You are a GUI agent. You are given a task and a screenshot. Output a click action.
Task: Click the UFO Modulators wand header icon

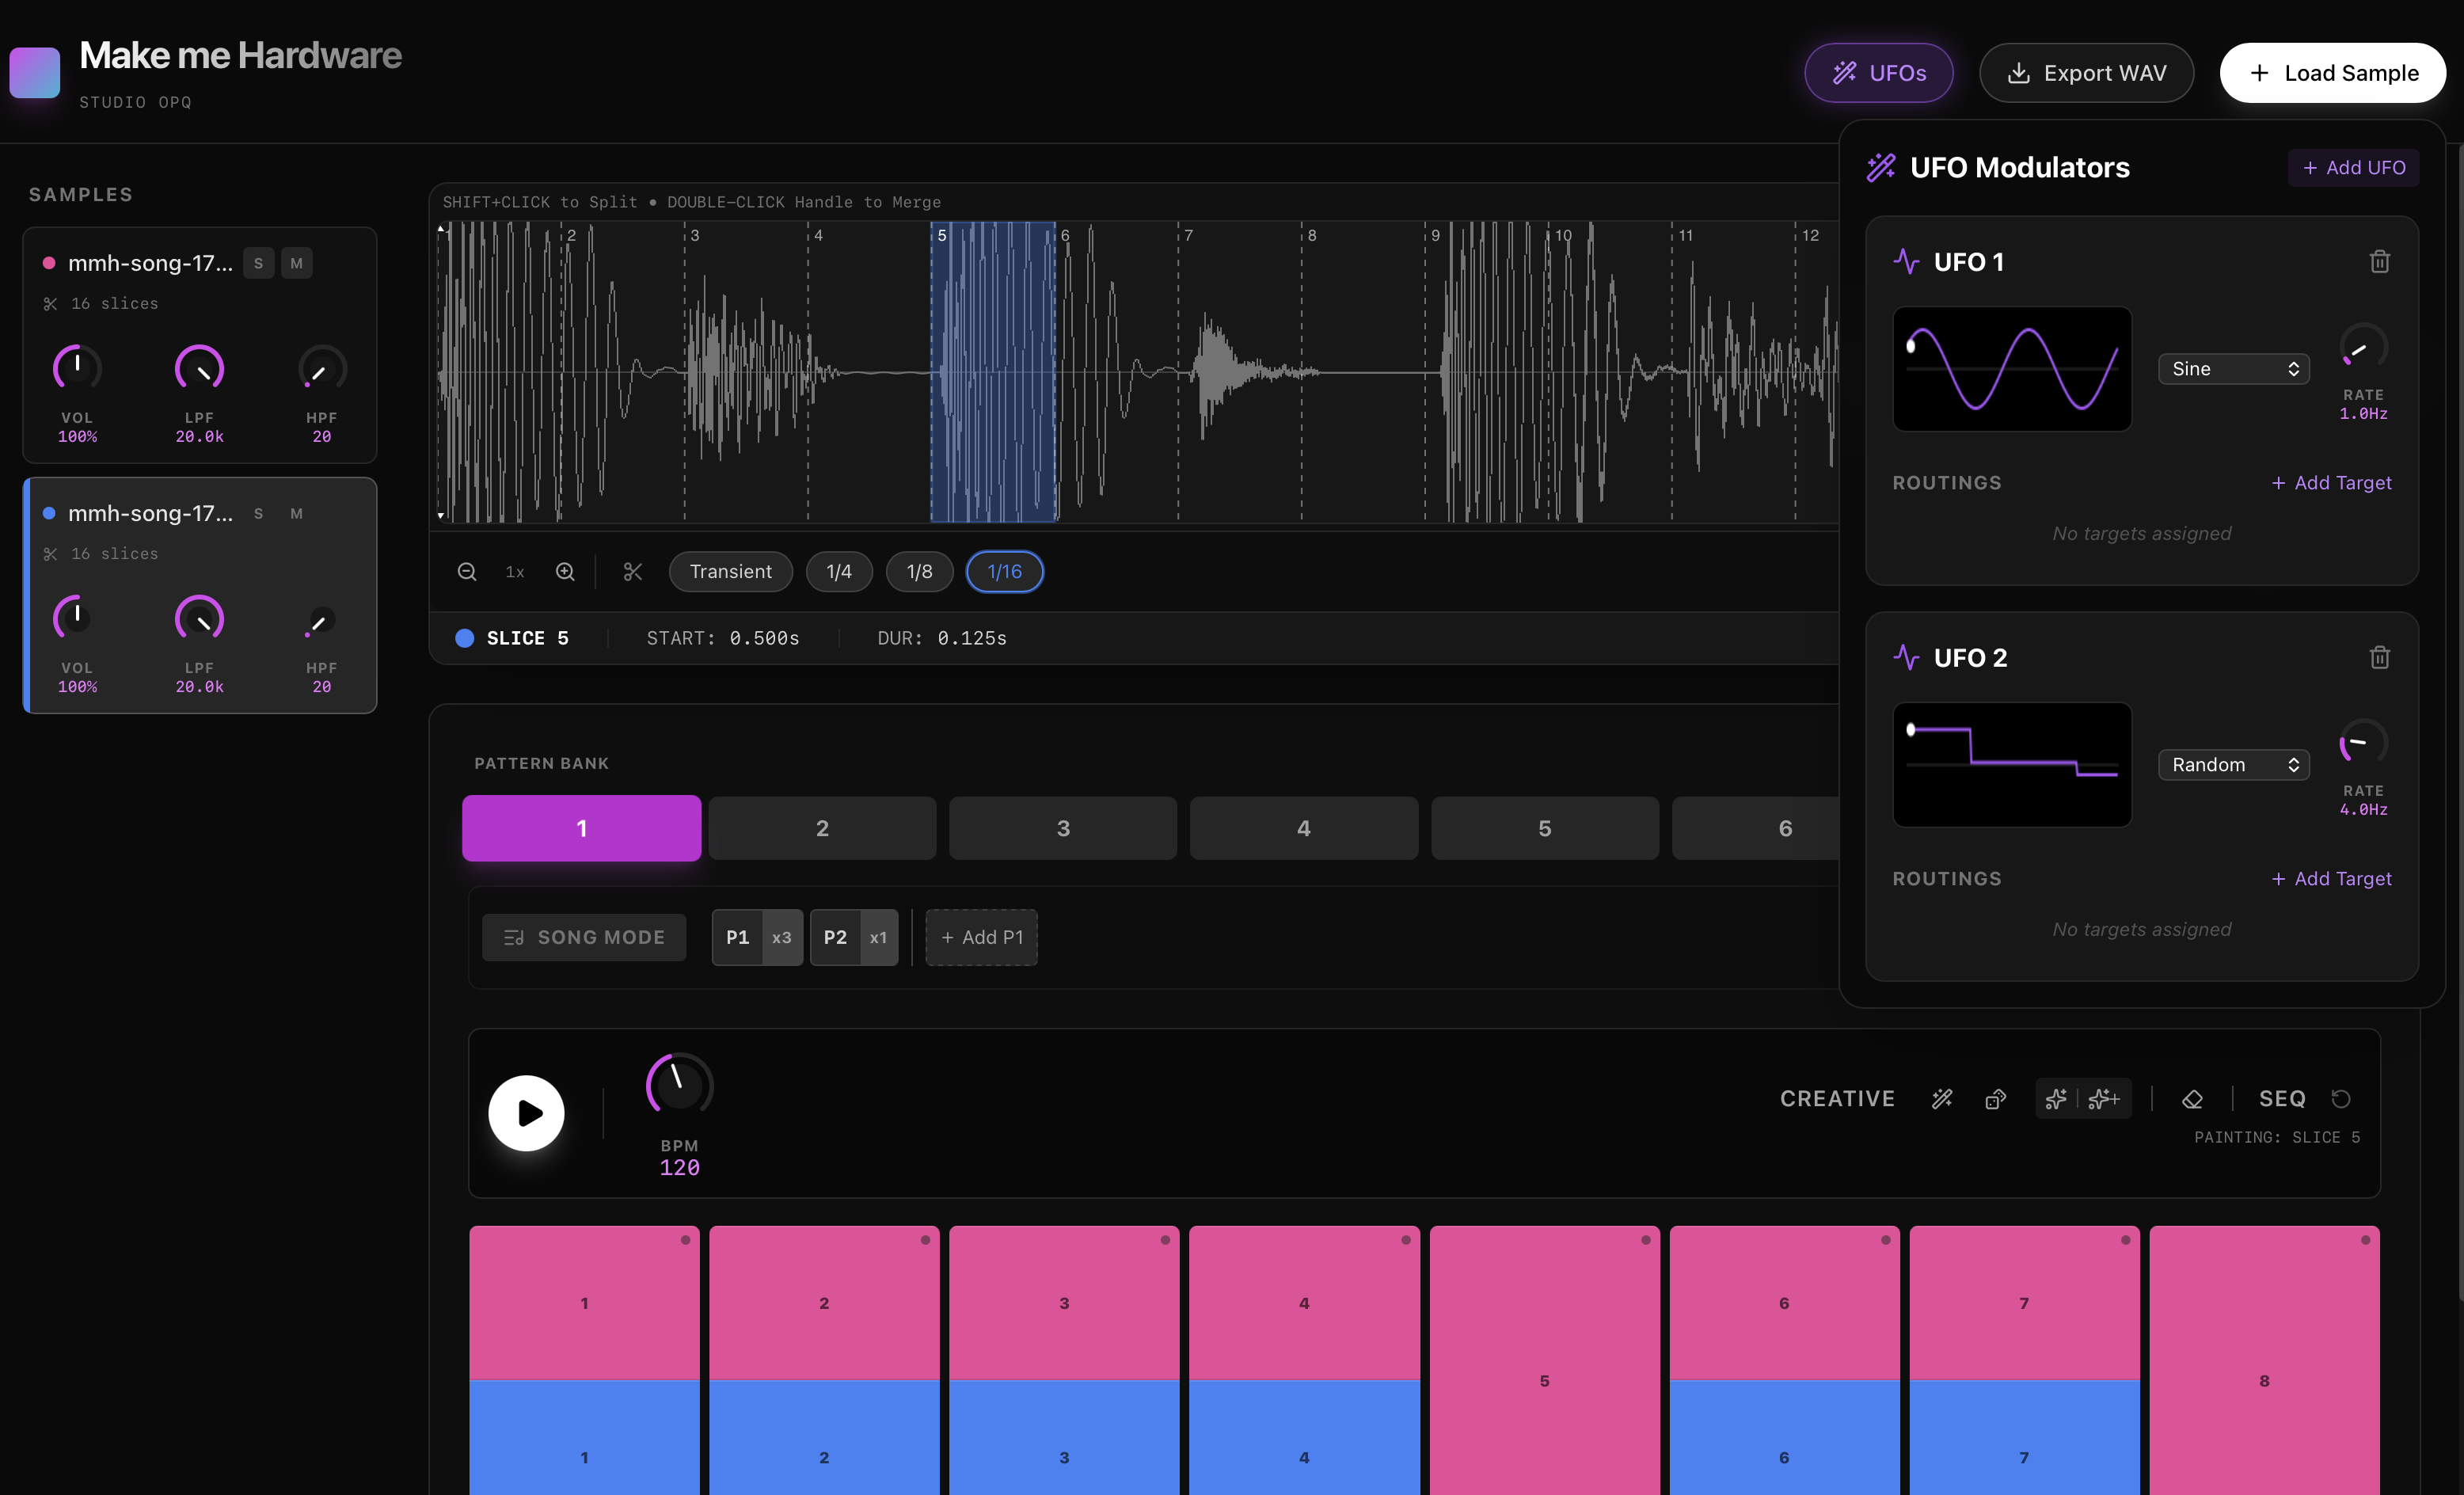(x=1881, y=167)
